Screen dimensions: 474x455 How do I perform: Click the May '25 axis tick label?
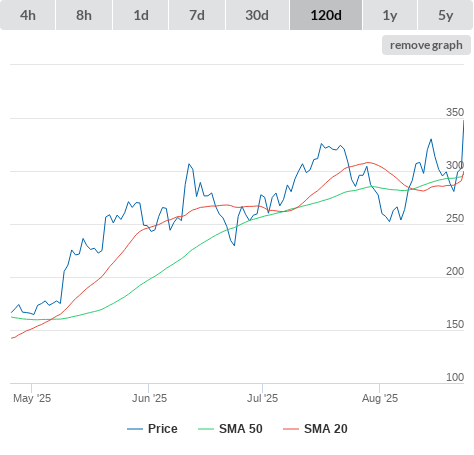[32, 398]
